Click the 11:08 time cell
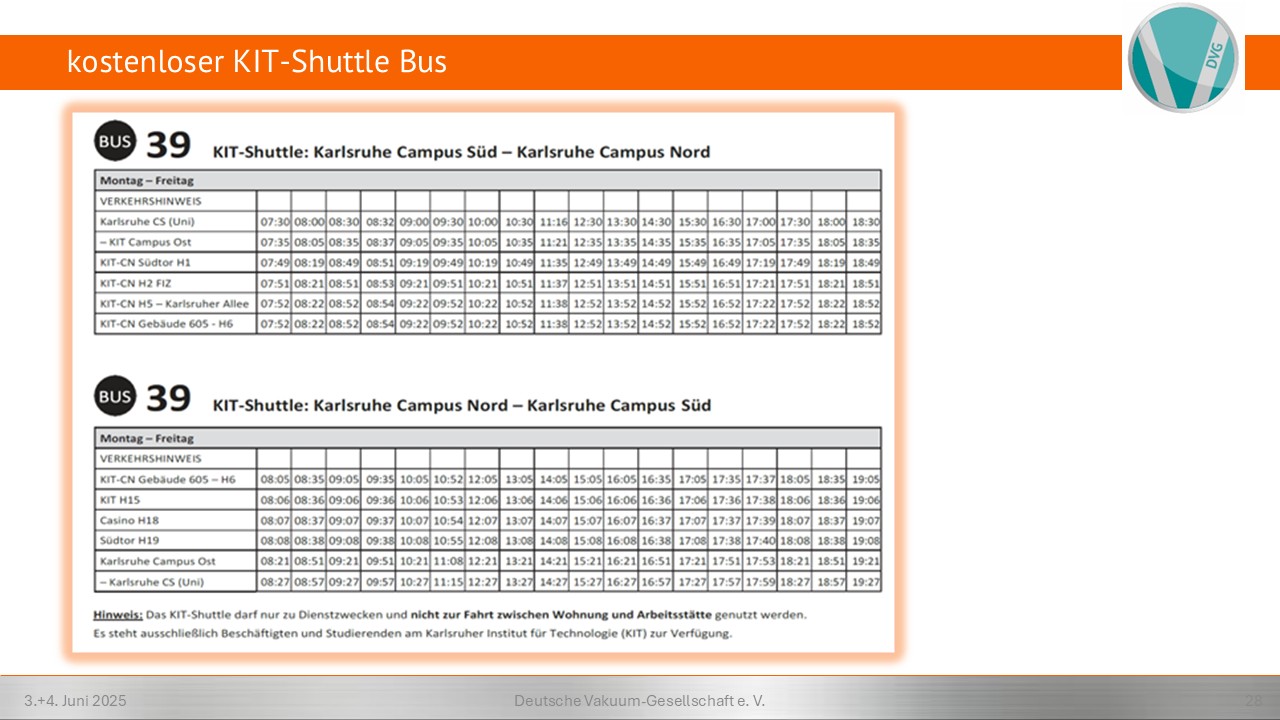Viewport: 1280px width, 720px height. point(448,561)
